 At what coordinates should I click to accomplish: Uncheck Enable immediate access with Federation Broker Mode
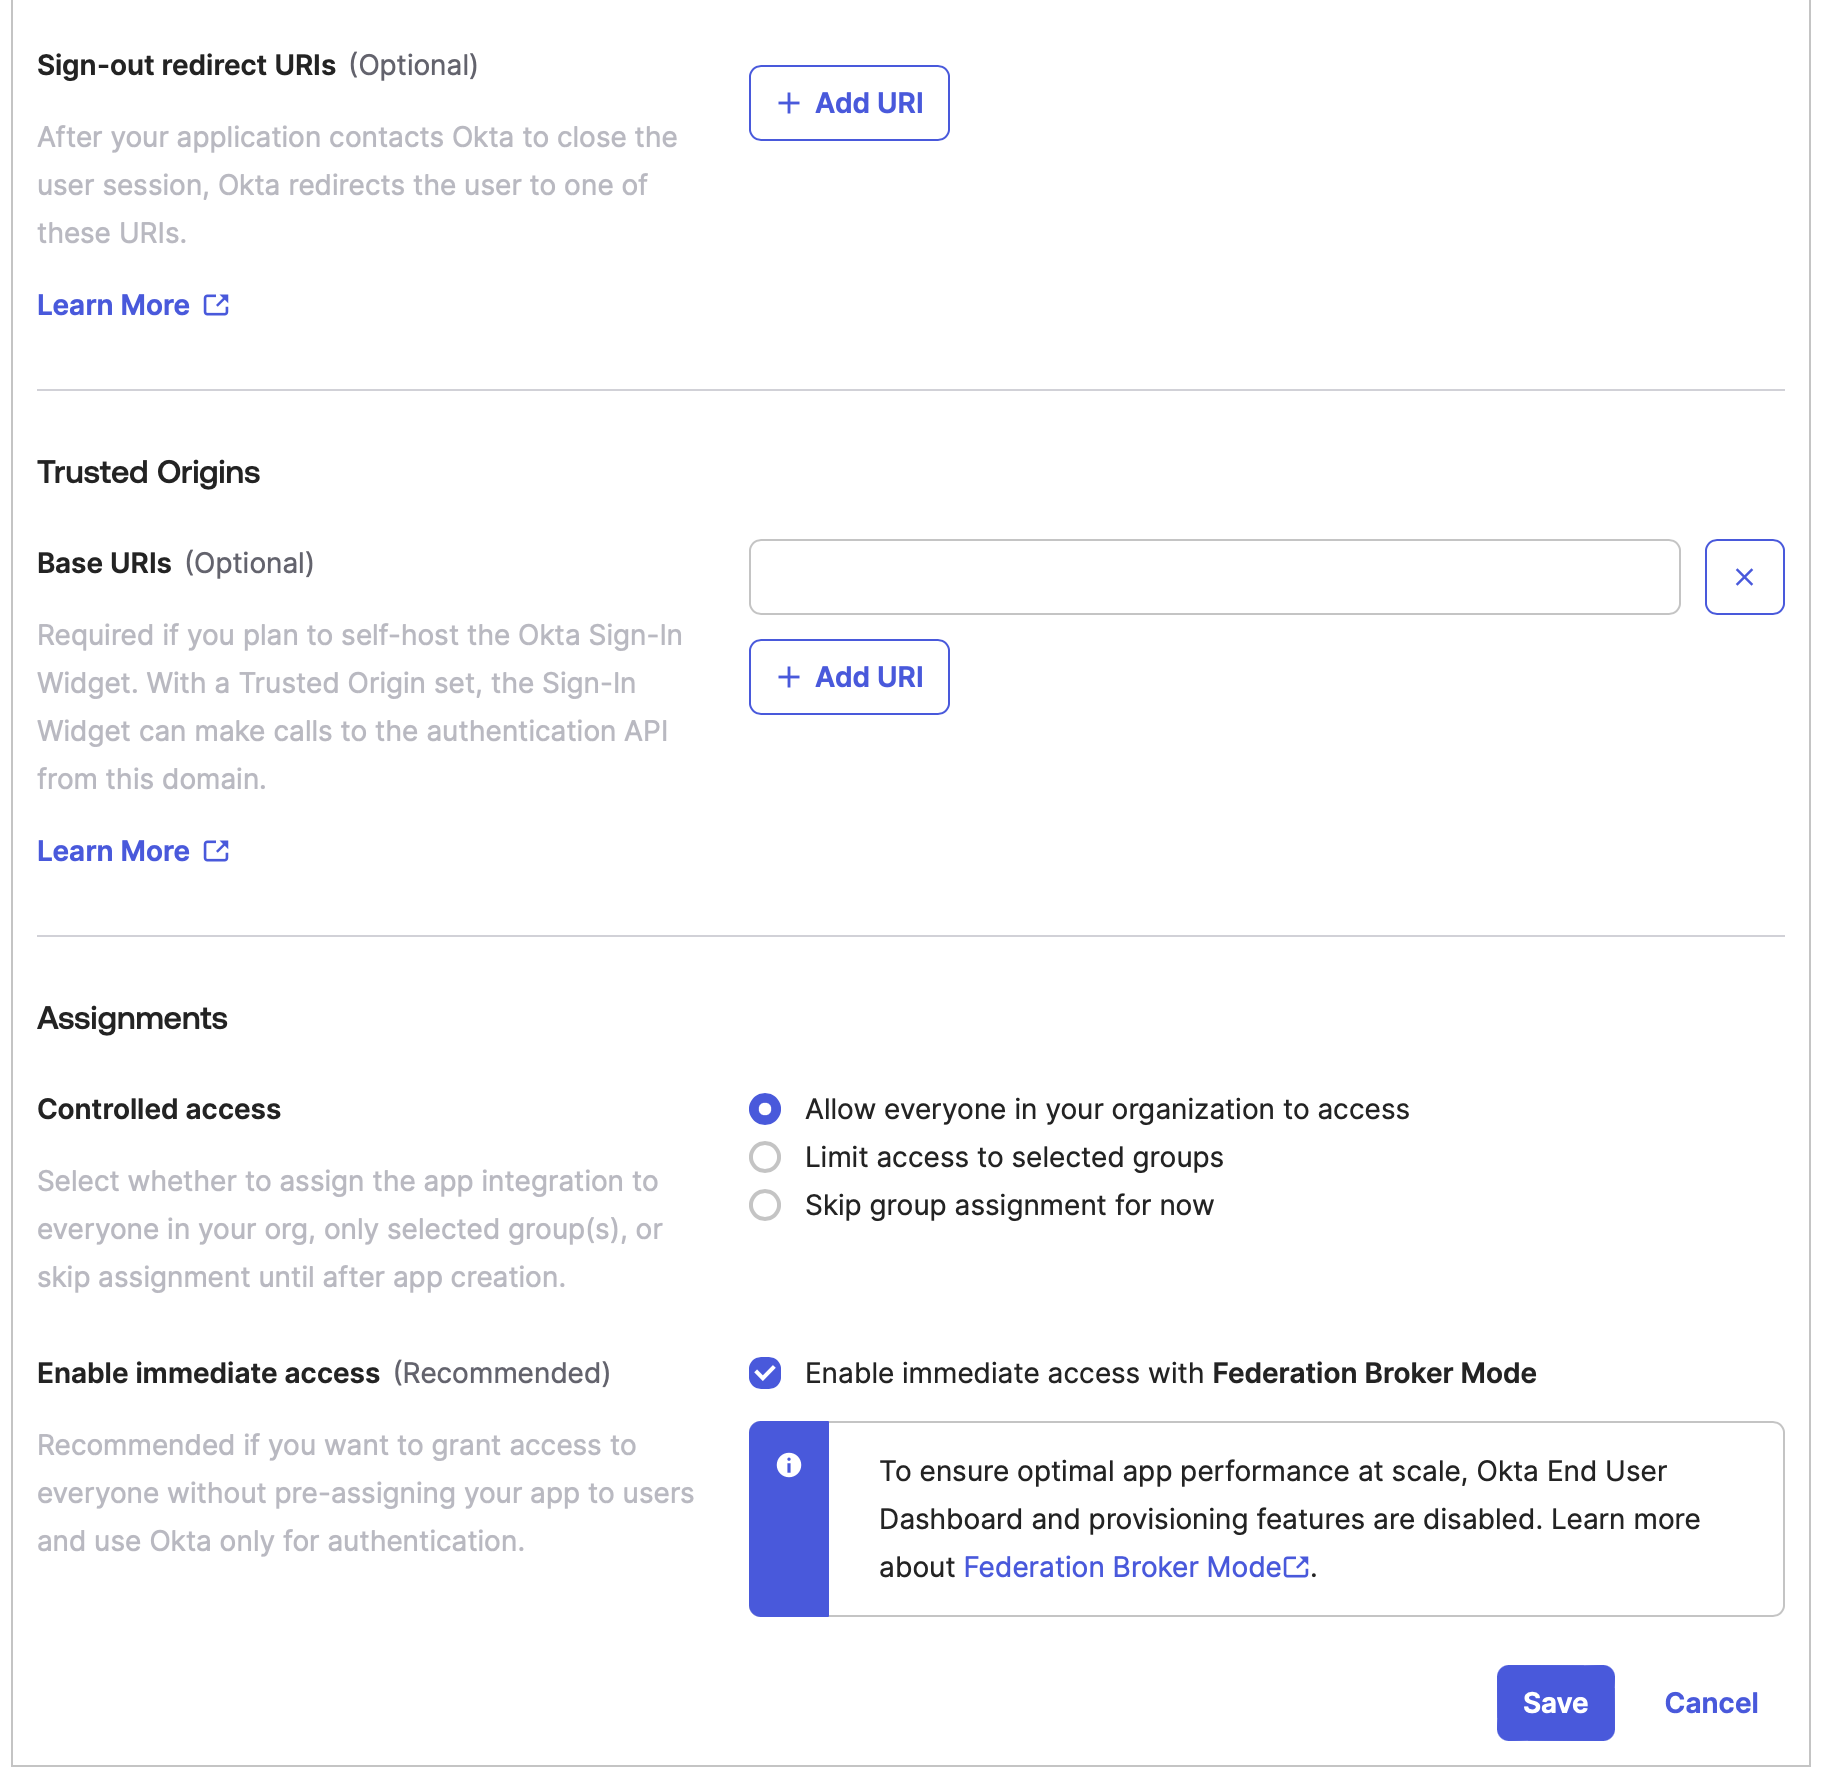coord(764,1373)
